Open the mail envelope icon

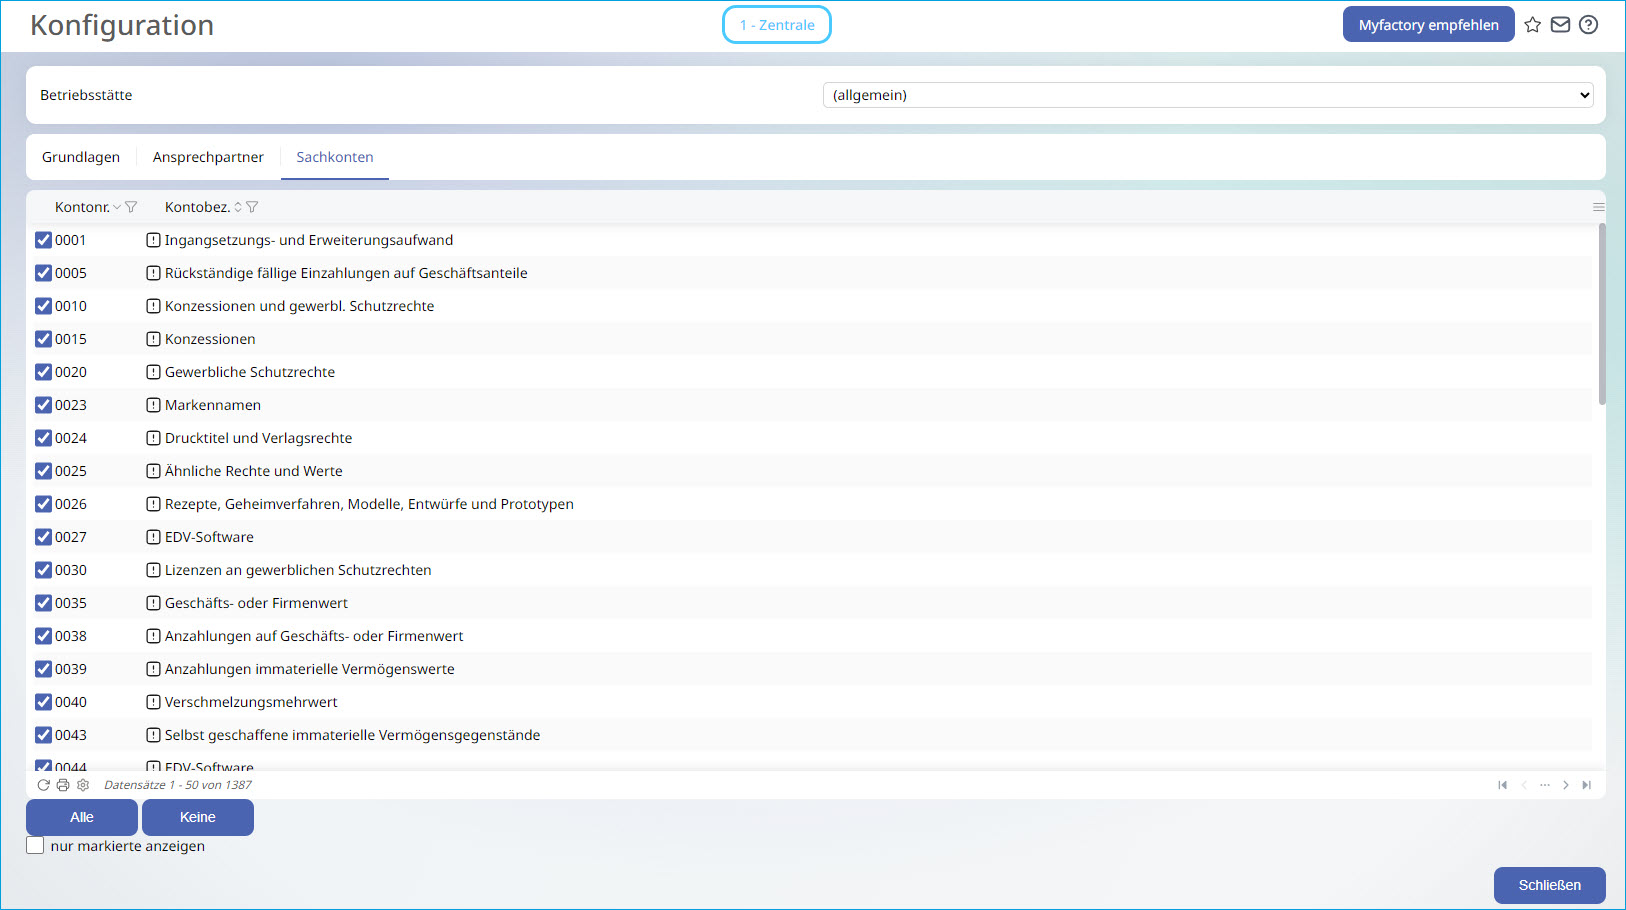[x=1560, y=25]
